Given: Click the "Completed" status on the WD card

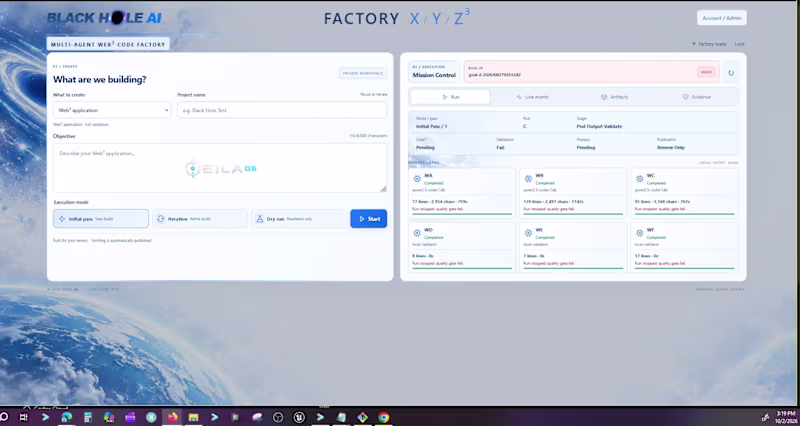Looking at the screenshot, I should click(434, 238).
